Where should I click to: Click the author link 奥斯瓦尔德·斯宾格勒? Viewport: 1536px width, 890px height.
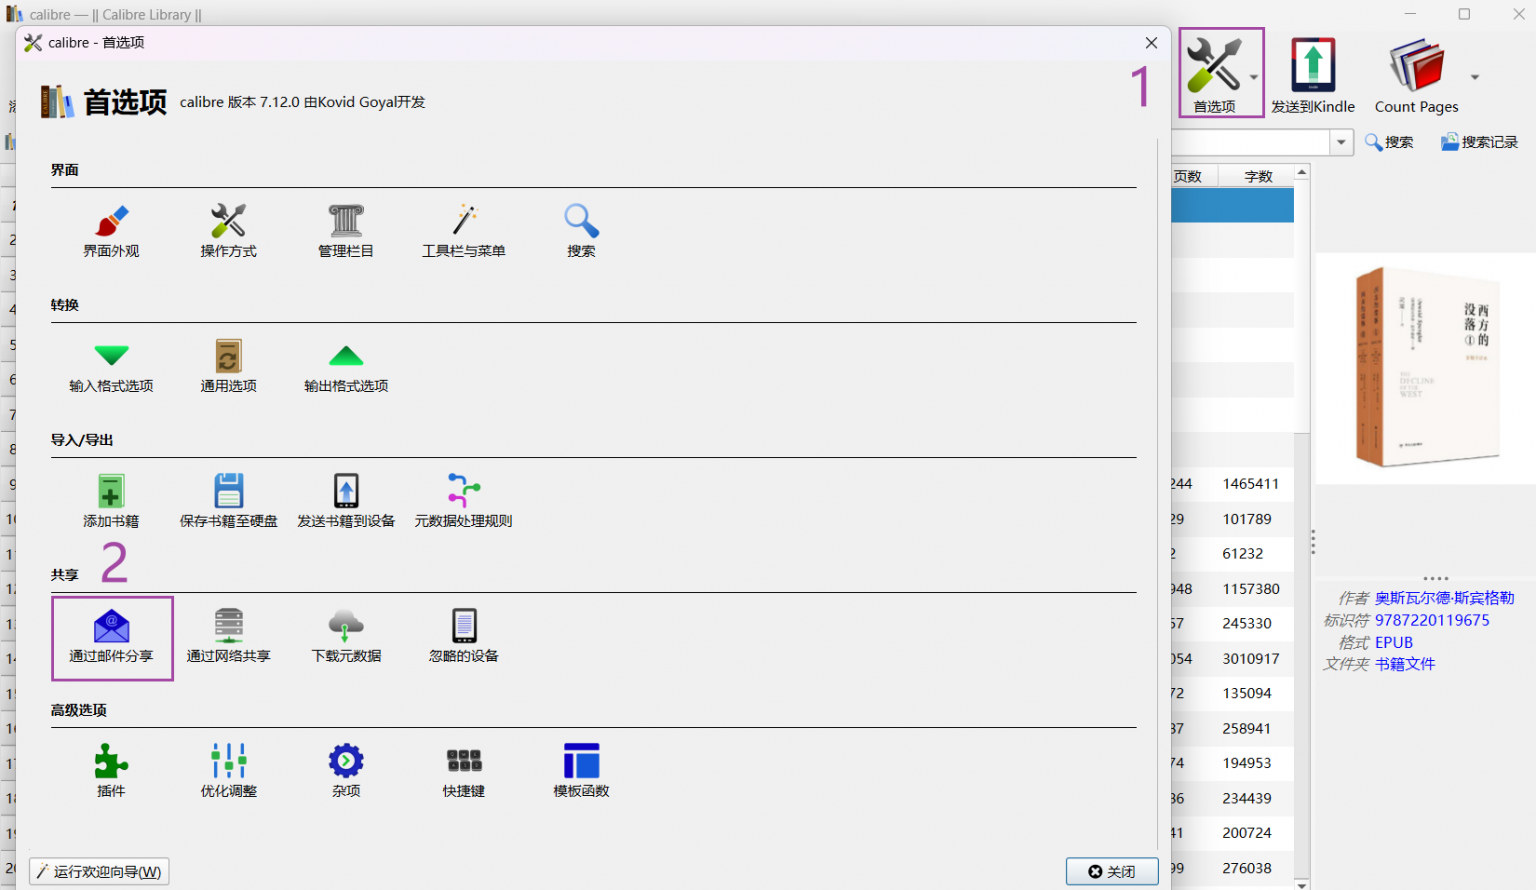(x=1444, y=598)
